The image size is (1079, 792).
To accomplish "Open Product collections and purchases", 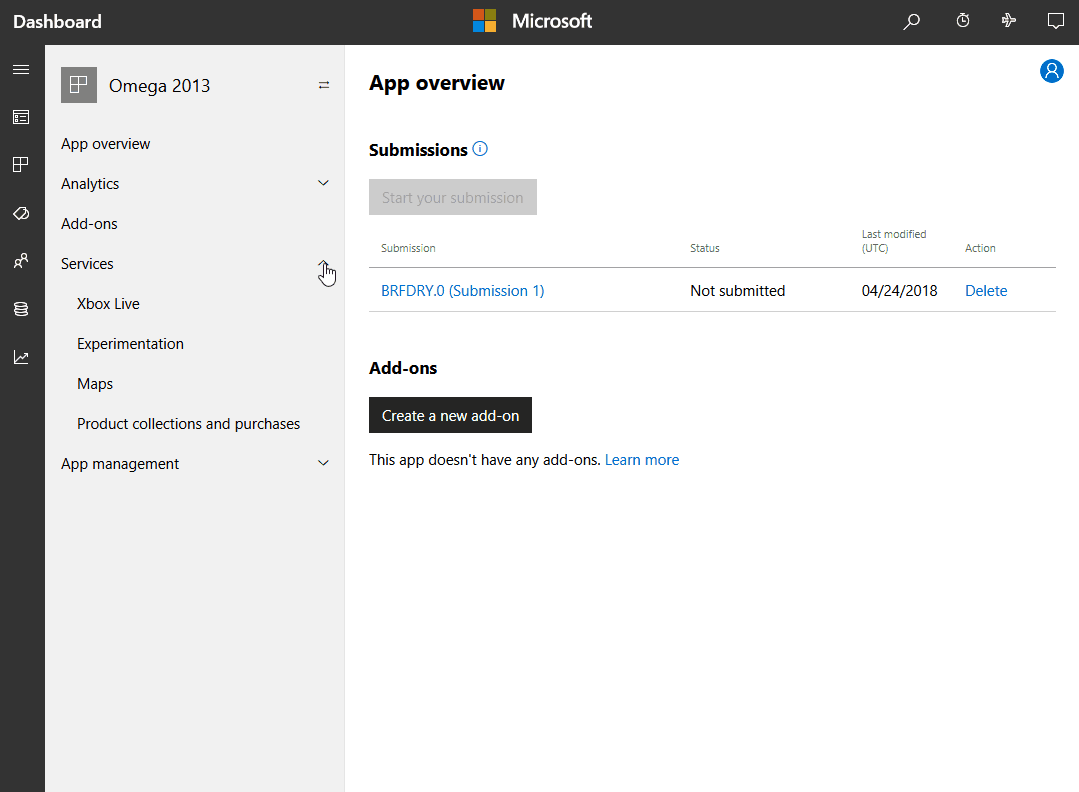I will click(x=189, y=424).
